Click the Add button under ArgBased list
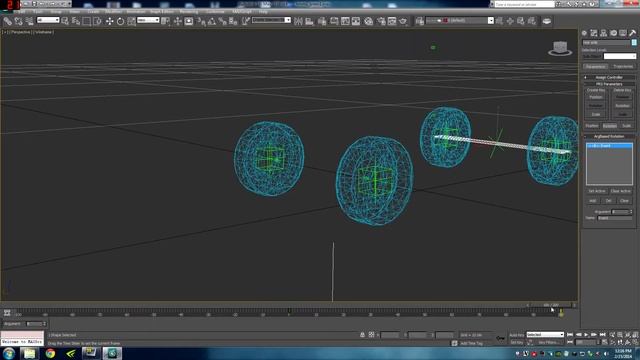The image size is (640, 360). coord(593,201)
